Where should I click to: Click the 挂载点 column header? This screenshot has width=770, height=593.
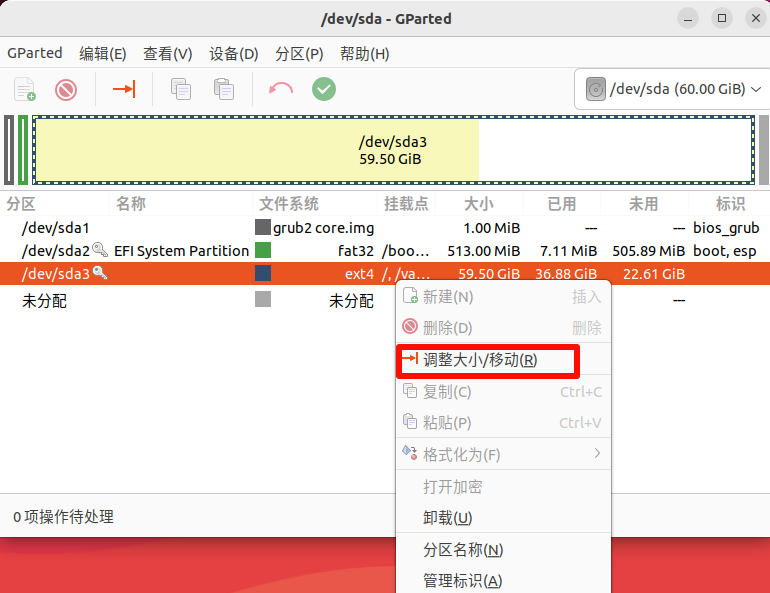pyautogui.click(x=406, y=204)
